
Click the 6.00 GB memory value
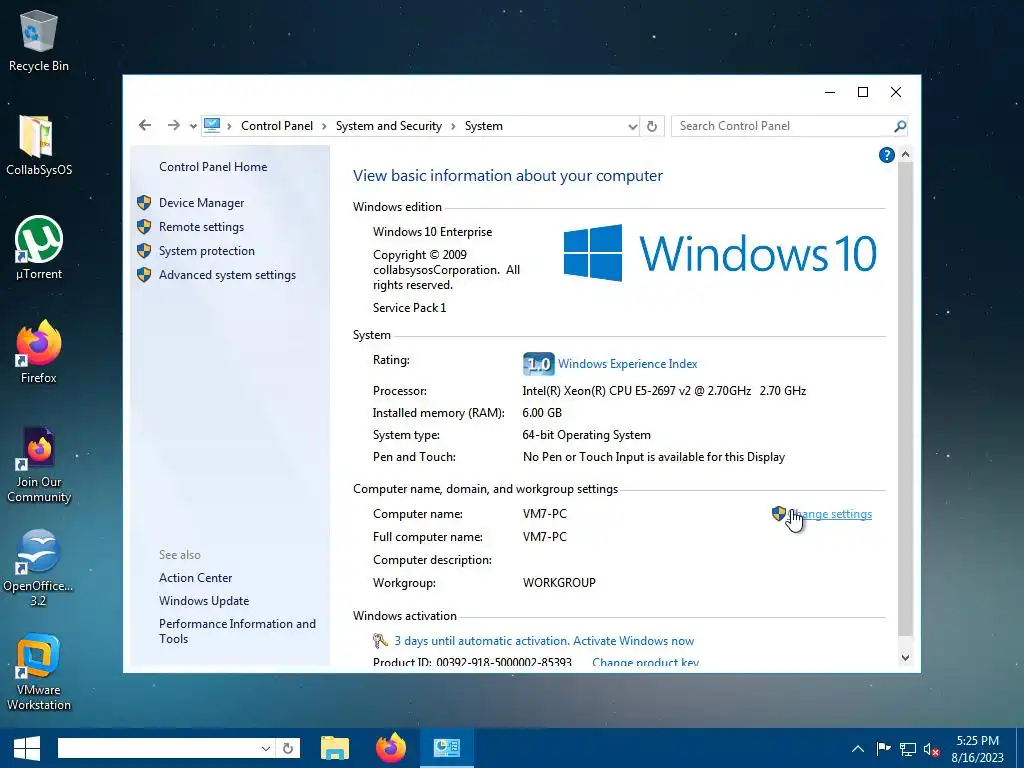[x=542, y=413]
